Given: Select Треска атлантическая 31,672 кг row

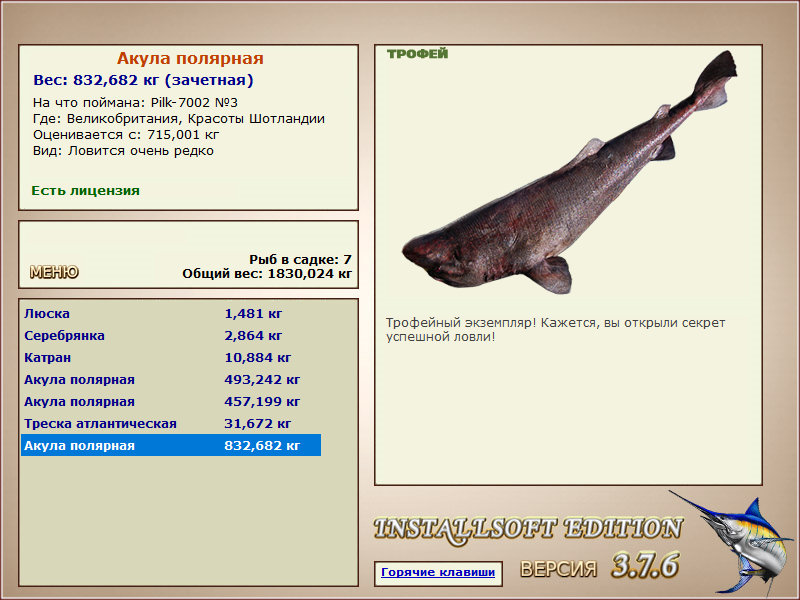Looking at the screenshot, I should [x=171, y=423].
